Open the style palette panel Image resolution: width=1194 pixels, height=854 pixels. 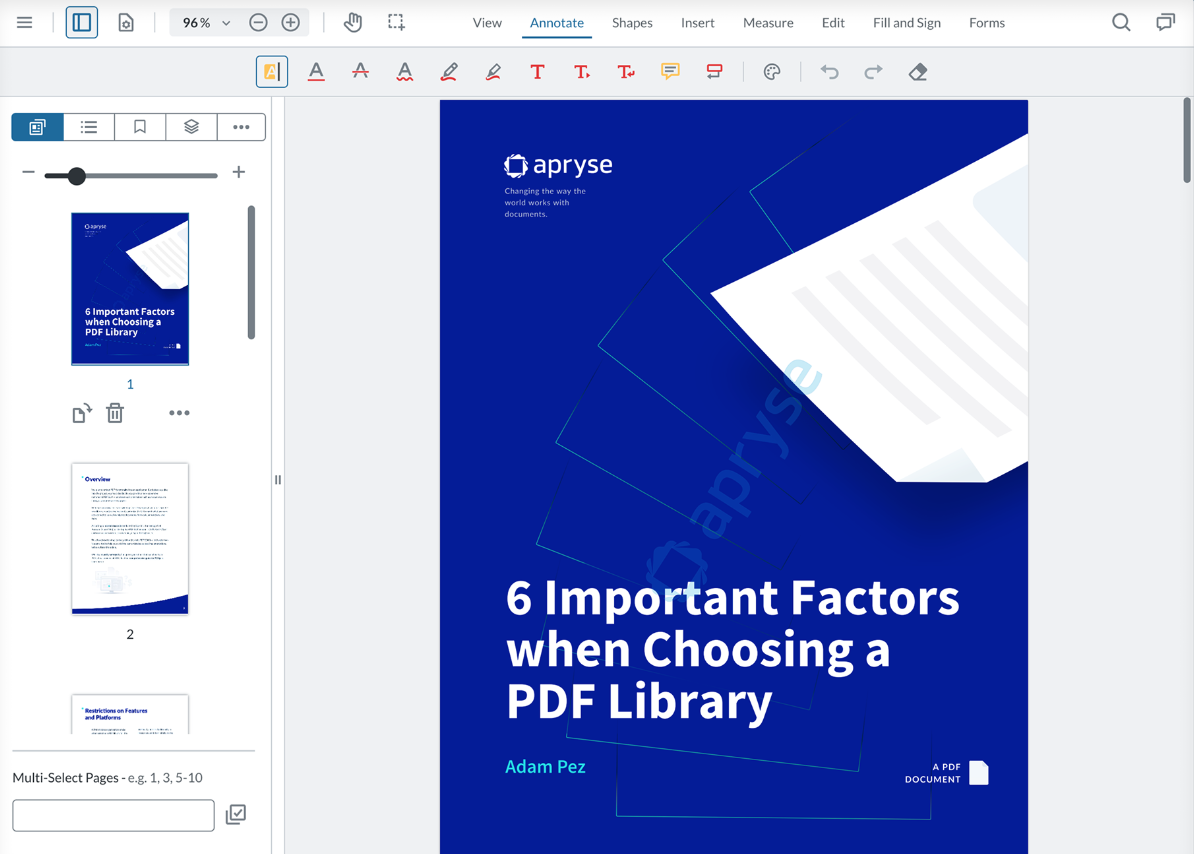tap(771, 72)
